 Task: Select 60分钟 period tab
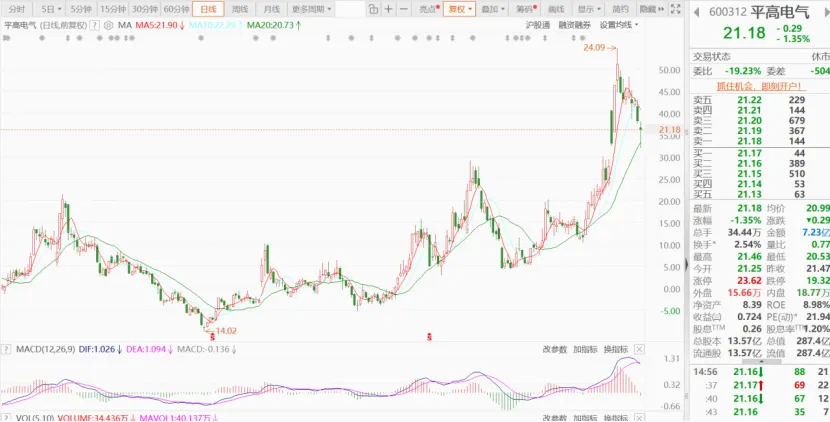tap(176, 9)
